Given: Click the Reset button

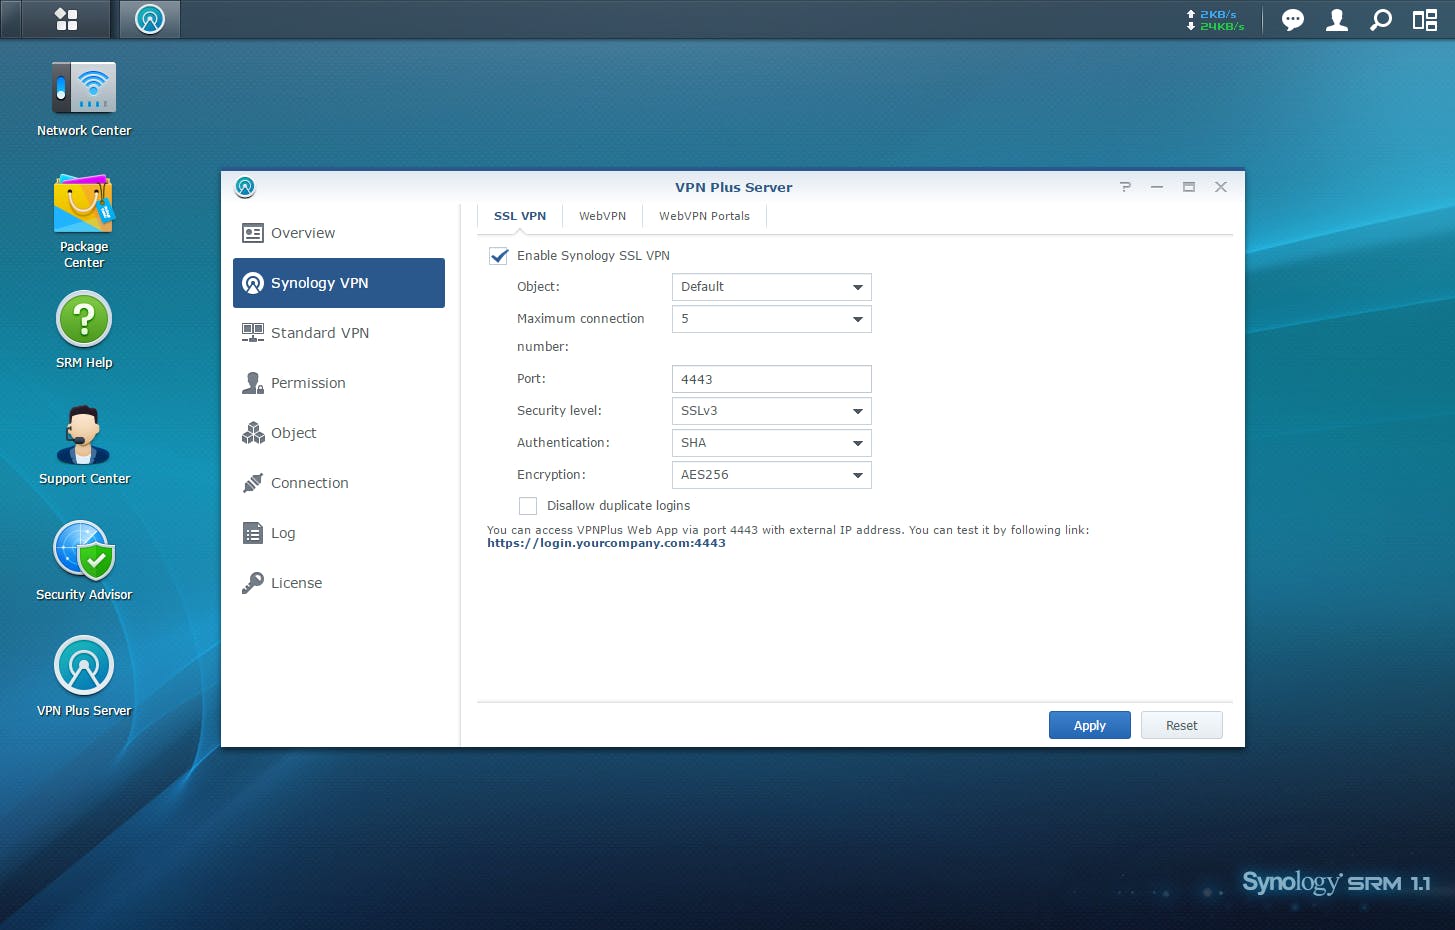Looking at the screenshot, I should pyautogui.click(x=1182, y=725).
